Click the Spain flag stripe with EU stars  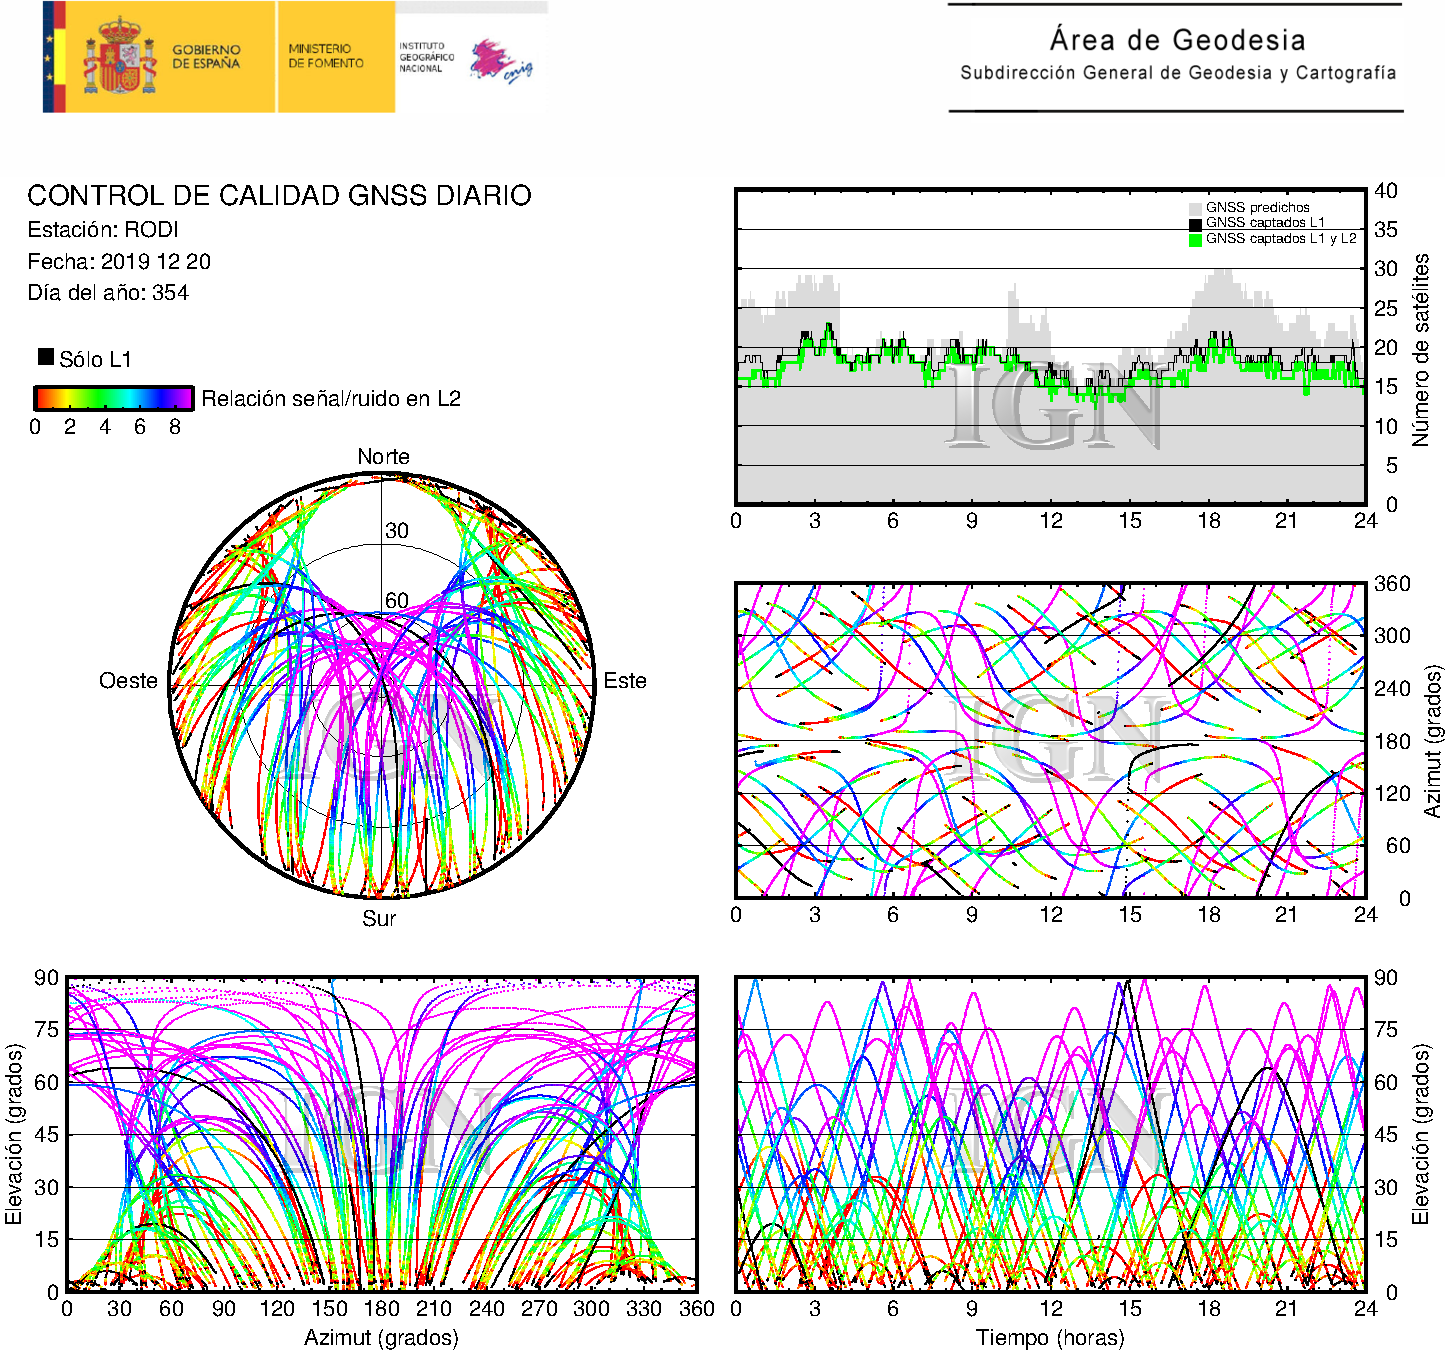point(54,57)
